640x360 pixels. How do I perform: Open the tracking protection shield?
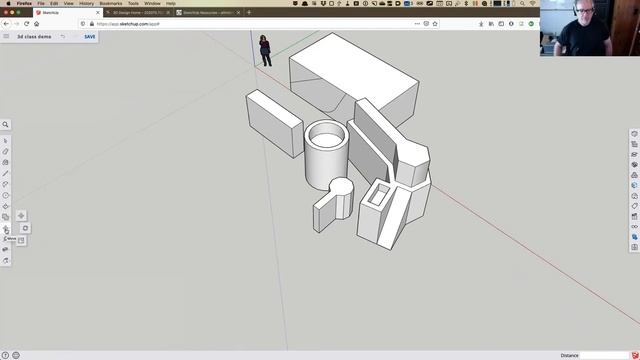[x=83, y=24]
